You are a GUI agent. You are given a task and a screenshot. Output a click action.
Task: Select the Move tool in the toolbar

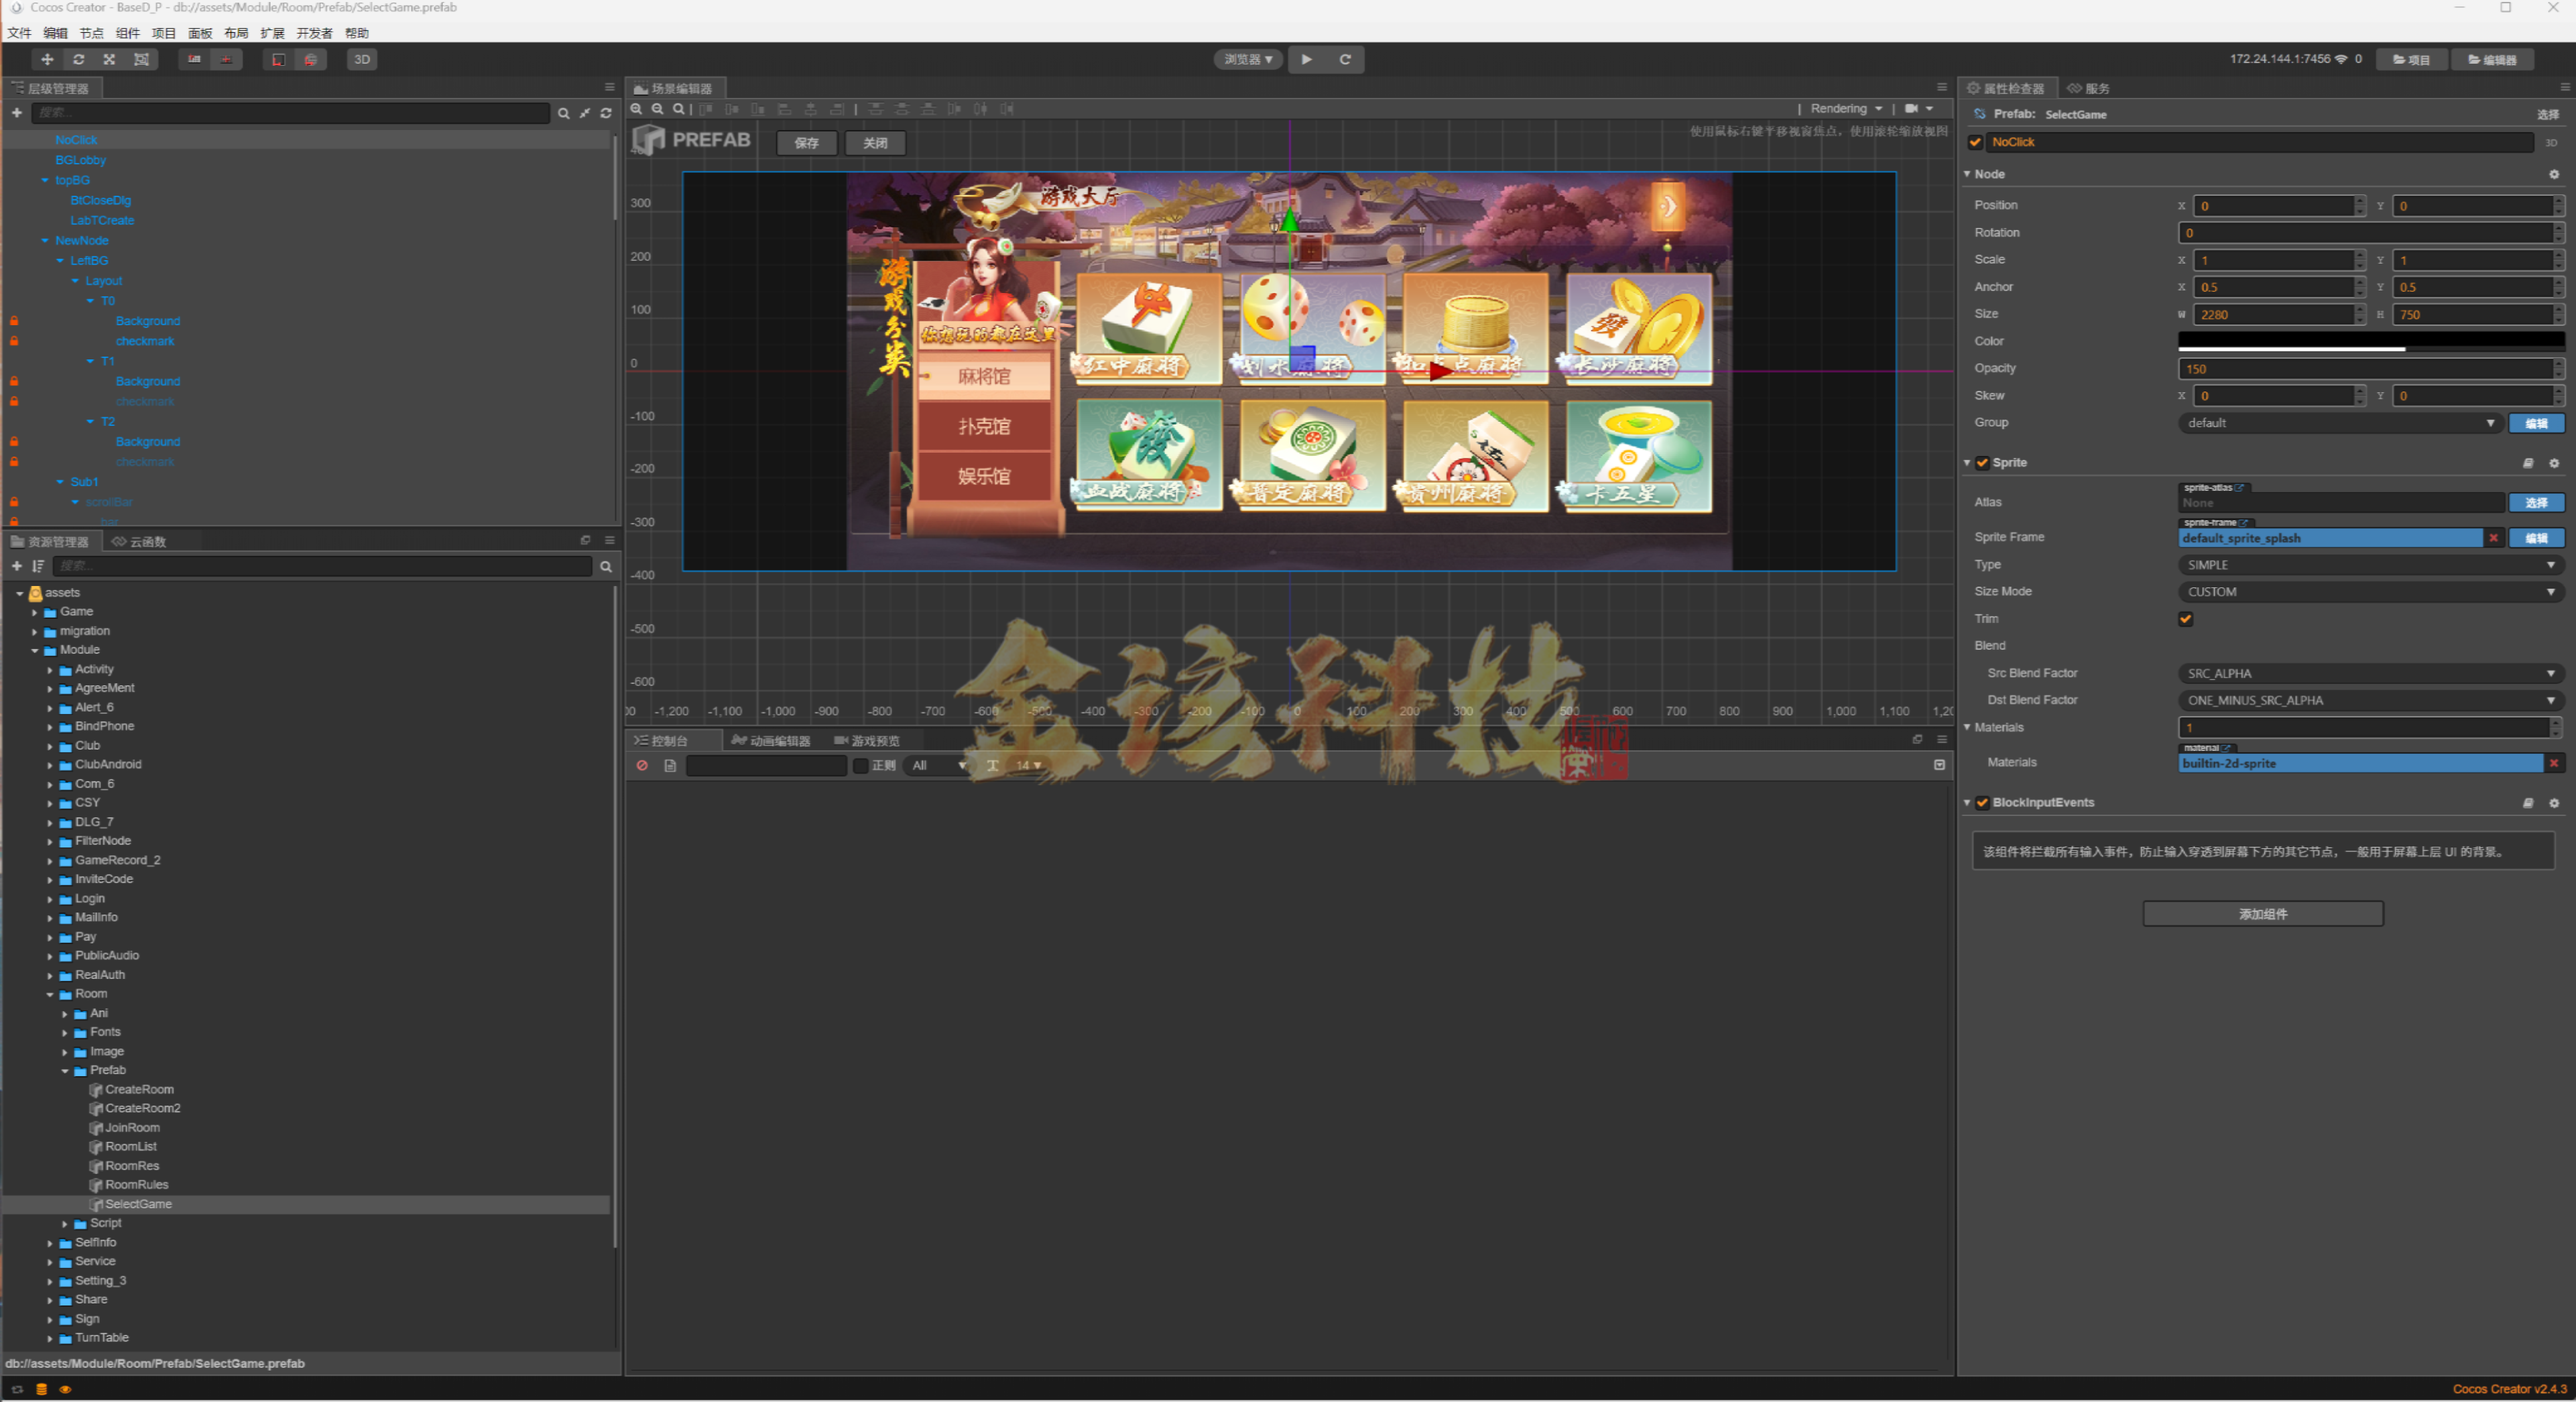point(46,59)
